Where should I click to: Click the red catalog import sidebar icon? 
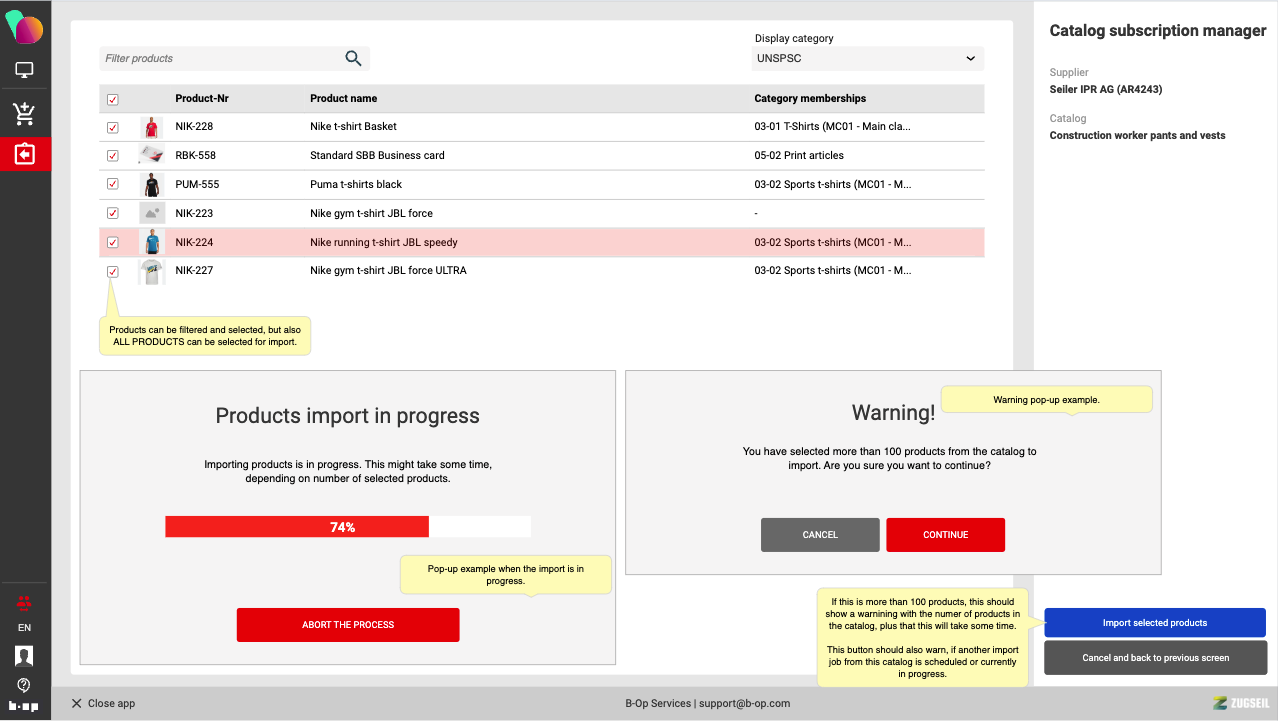pos(25,154)
